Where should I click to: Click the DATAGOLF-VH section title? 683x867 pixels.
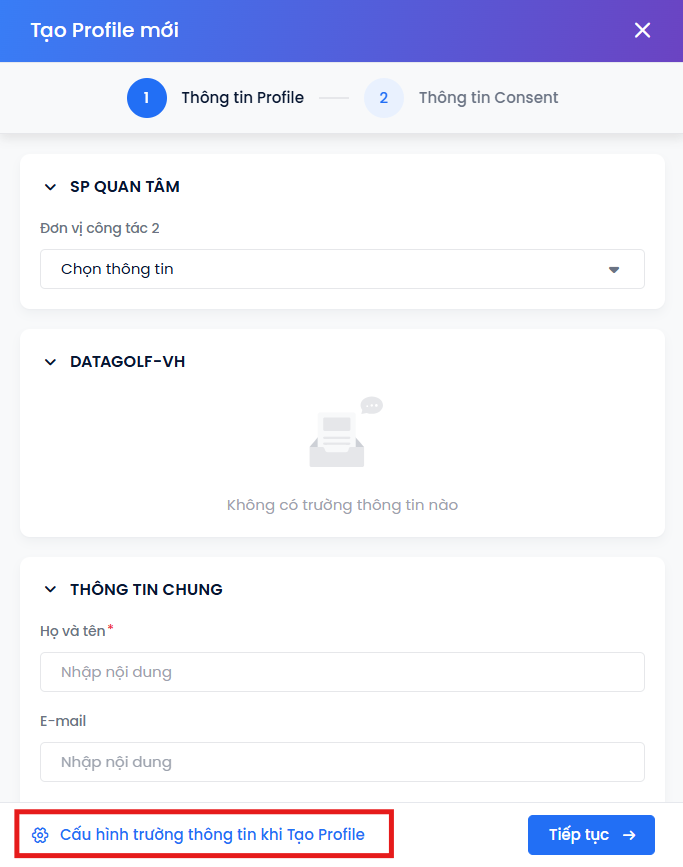(127, 362)
